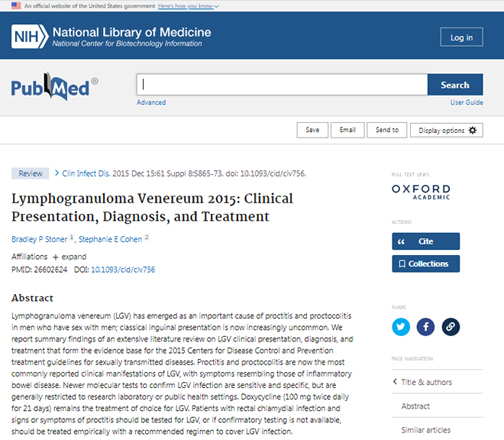Image resolution: width=504 pixels, height=440 pixels.
Task: Open the Advanced search link
Action: (x=151, y=103)
